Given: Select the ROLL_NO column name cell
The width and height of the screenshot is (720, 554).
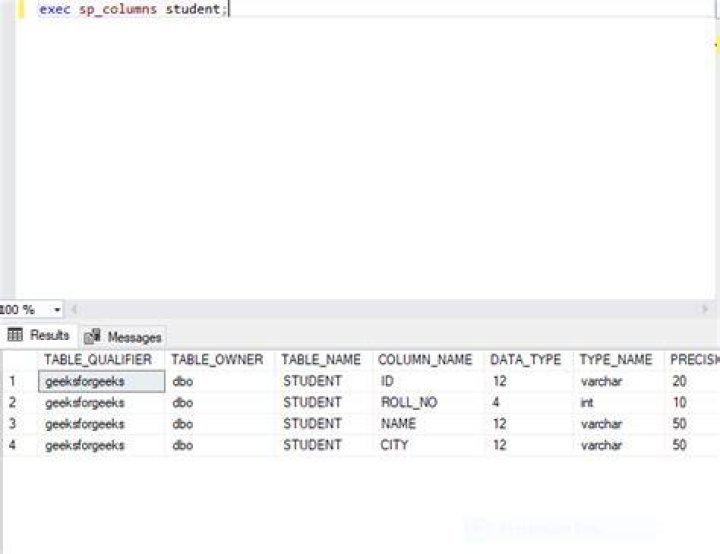Looking at the screenshot, I should tap(428, 403).
